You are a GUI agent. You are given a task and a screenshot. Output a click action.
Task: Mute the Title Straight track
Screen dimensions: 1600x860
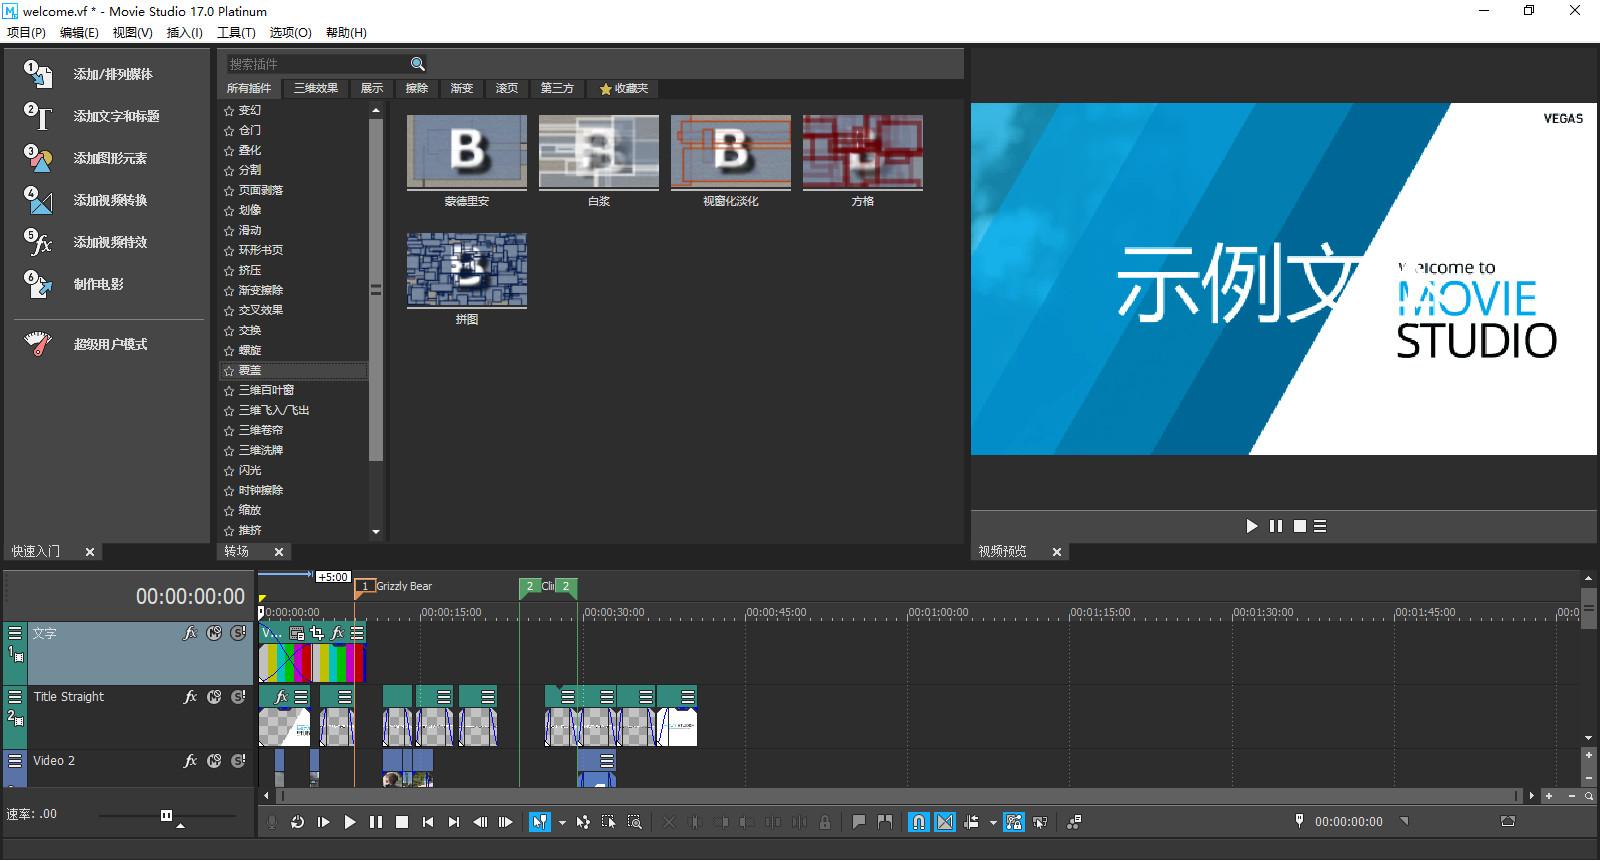coord(214,697)
